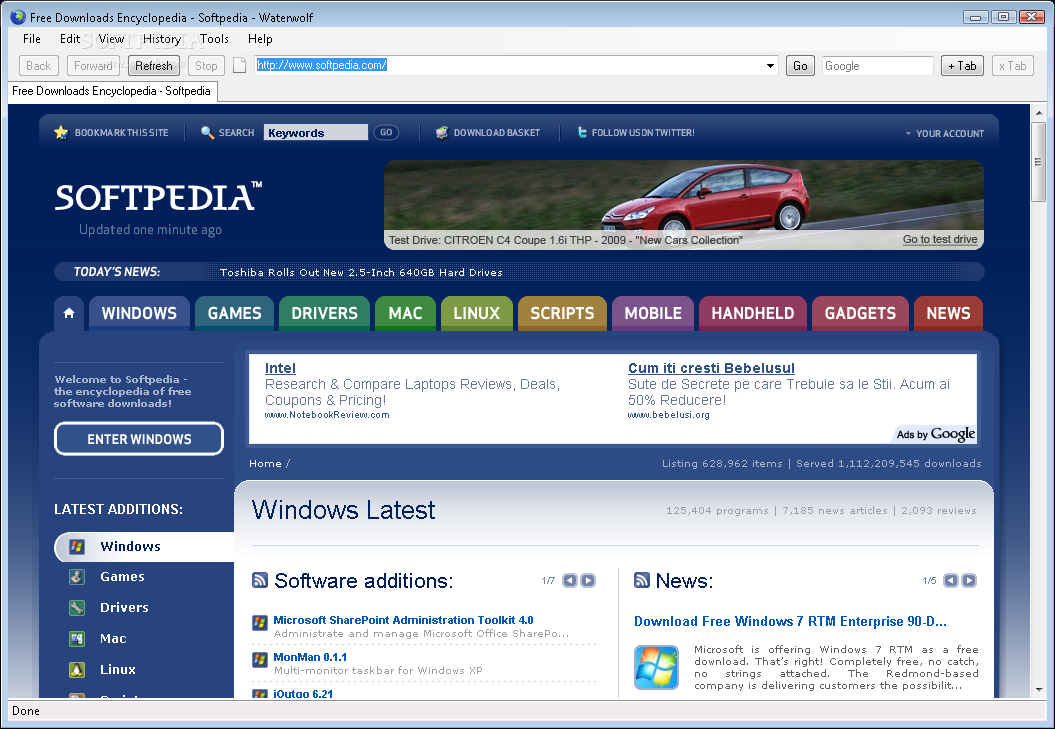
Task: Click the Google search input field
Action: [x=877, y=66]
